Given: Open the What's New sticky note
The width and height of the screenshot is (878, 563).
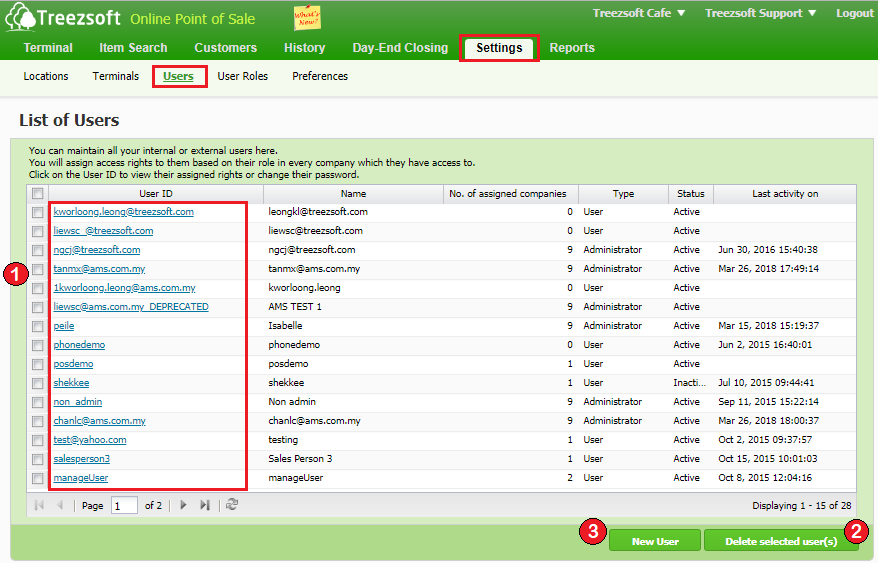Looking at the screenshot, I should point(307,18).
